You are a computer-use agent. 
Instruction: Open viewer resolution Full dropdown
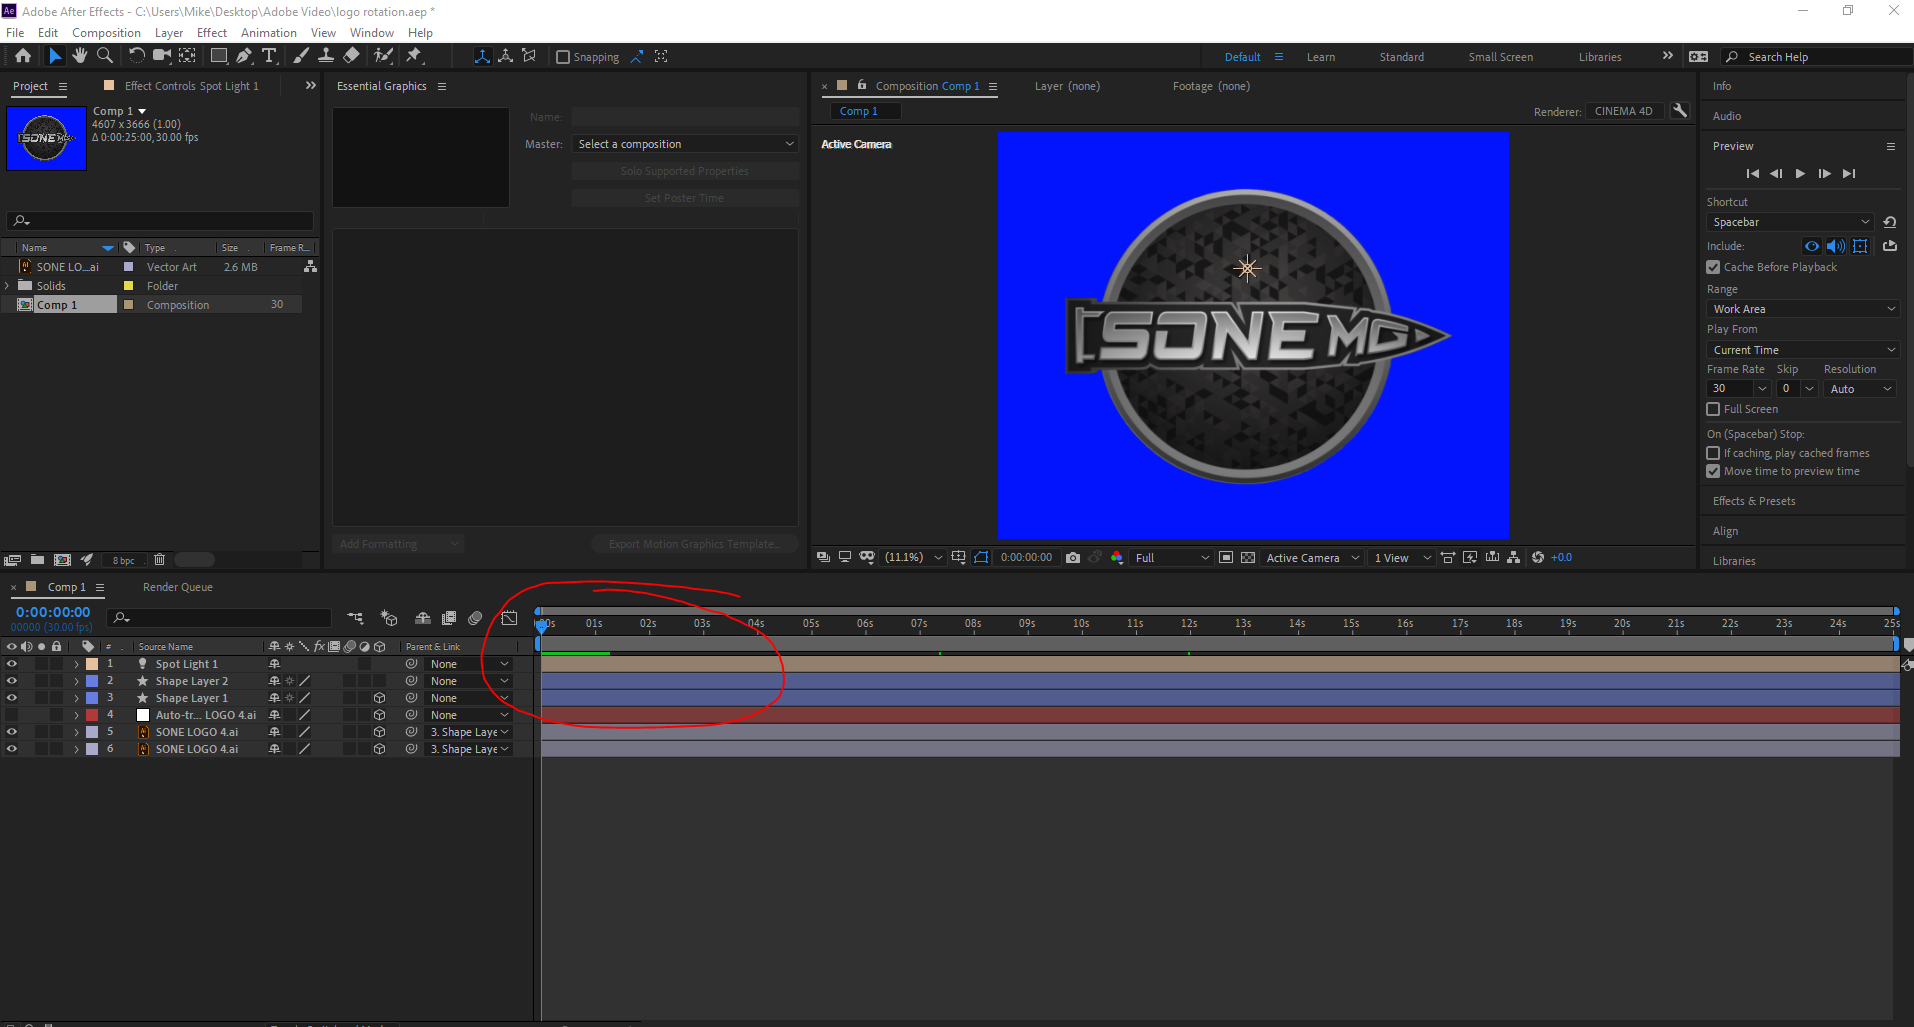[1171, 558]
